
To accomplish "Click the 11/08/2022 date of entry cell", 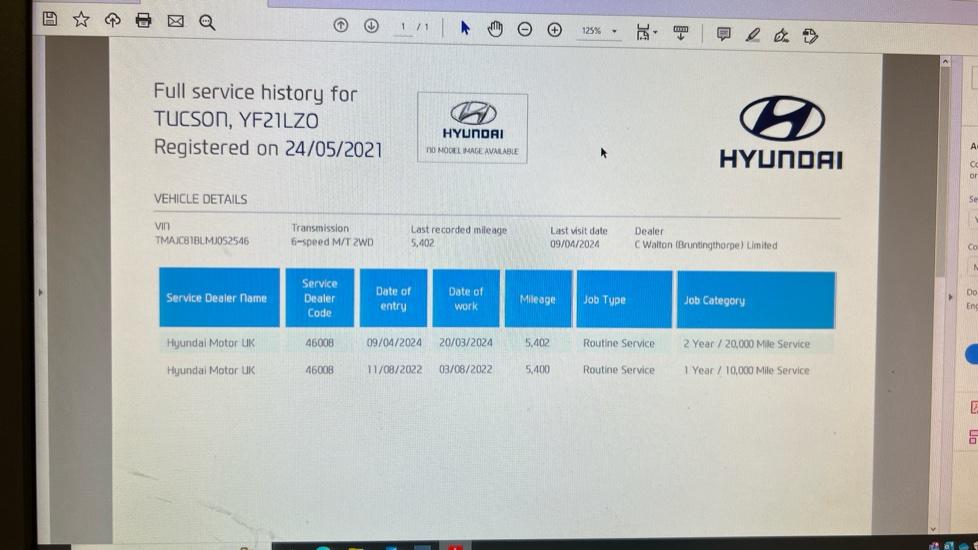I will click(394, 369).
